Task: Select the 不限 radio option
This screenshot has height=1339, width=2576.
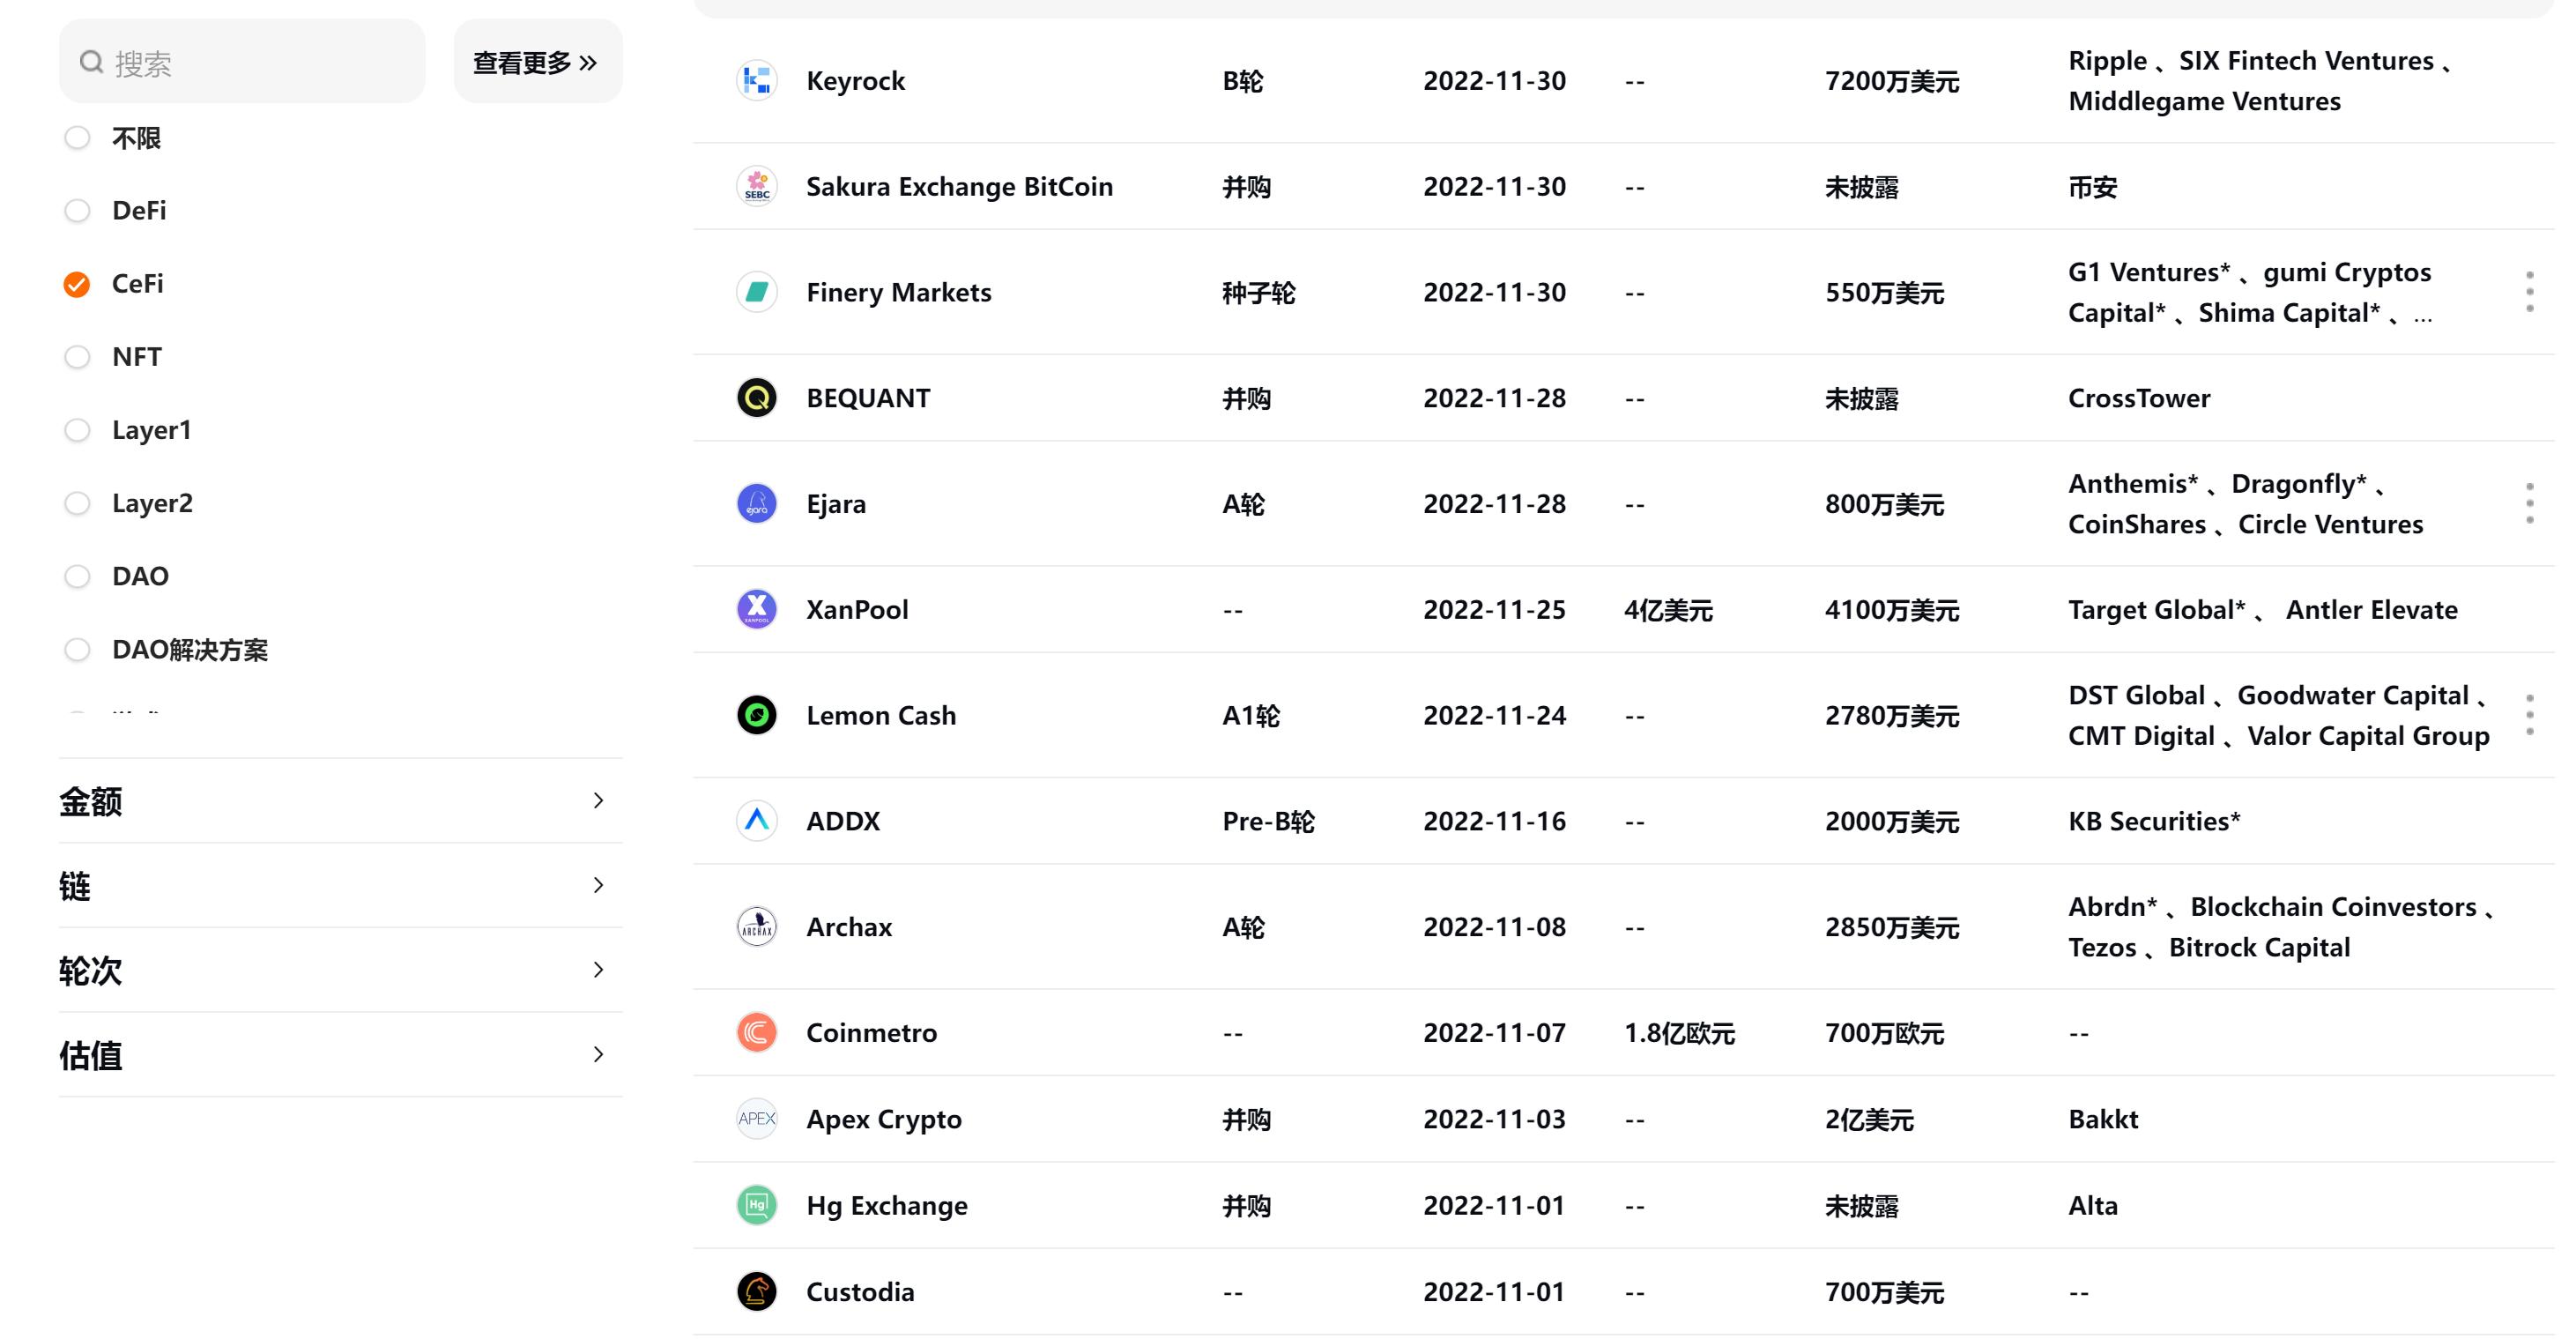Action: (x=77, y=138)
